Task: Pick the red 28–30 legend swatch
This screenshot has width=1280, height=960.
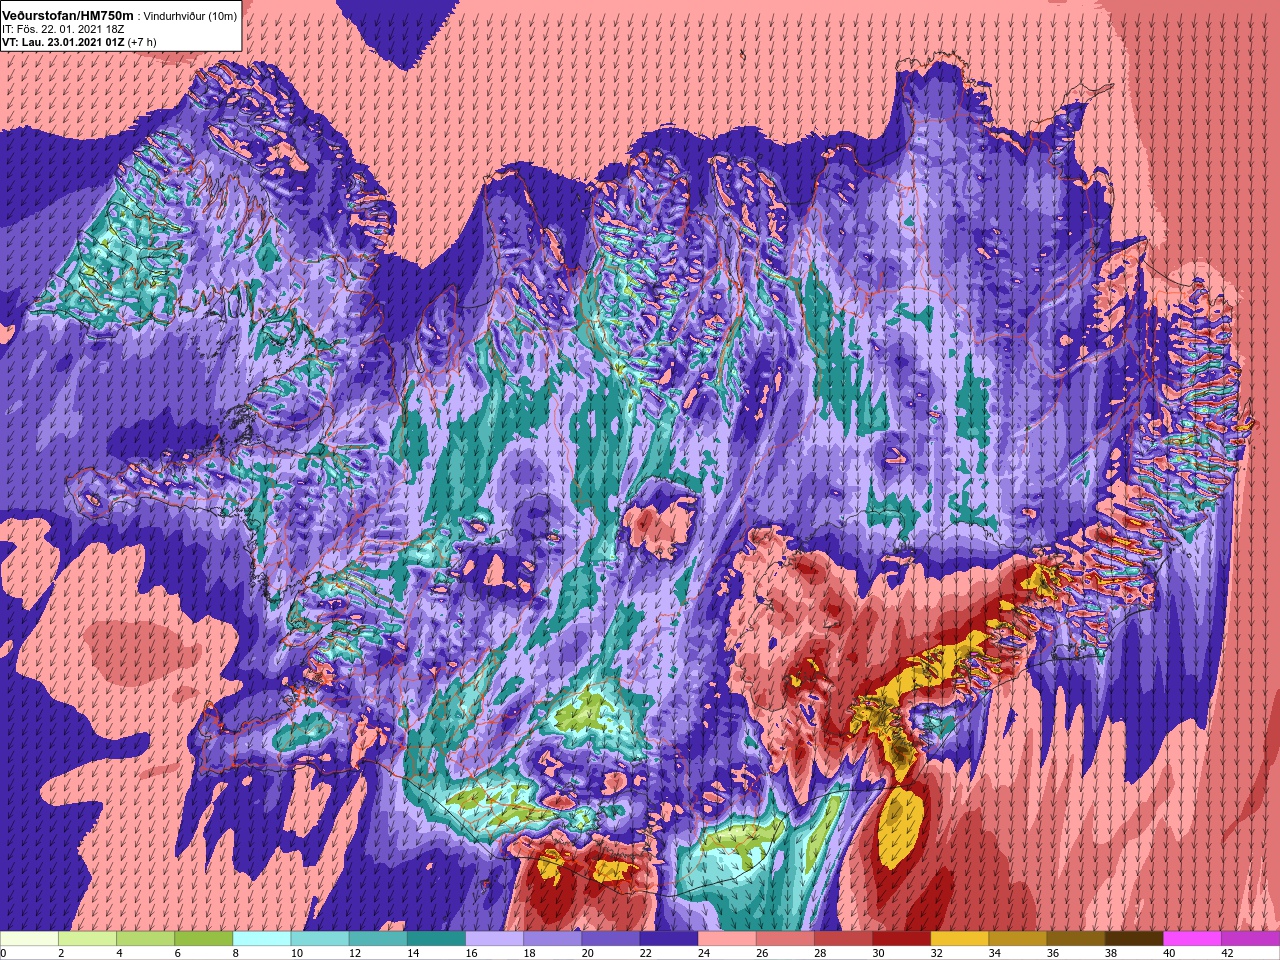Action: click(843, 939)
